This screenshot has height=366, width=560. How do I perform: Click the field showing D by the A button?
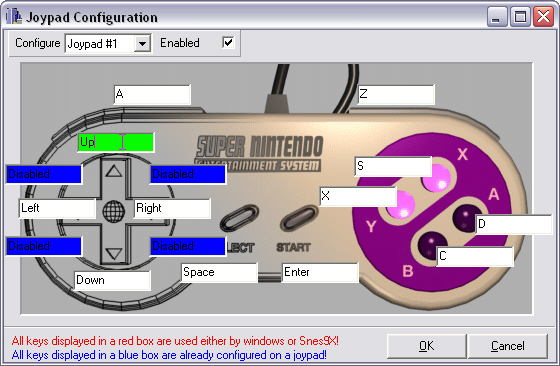[514, 224]
